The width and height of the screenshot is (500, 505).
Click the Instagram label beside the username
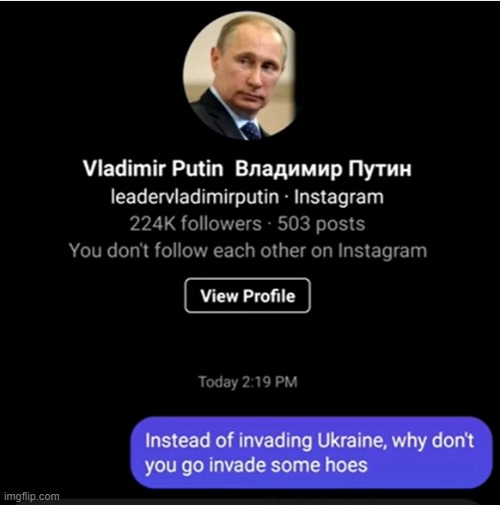pos(339,197)
